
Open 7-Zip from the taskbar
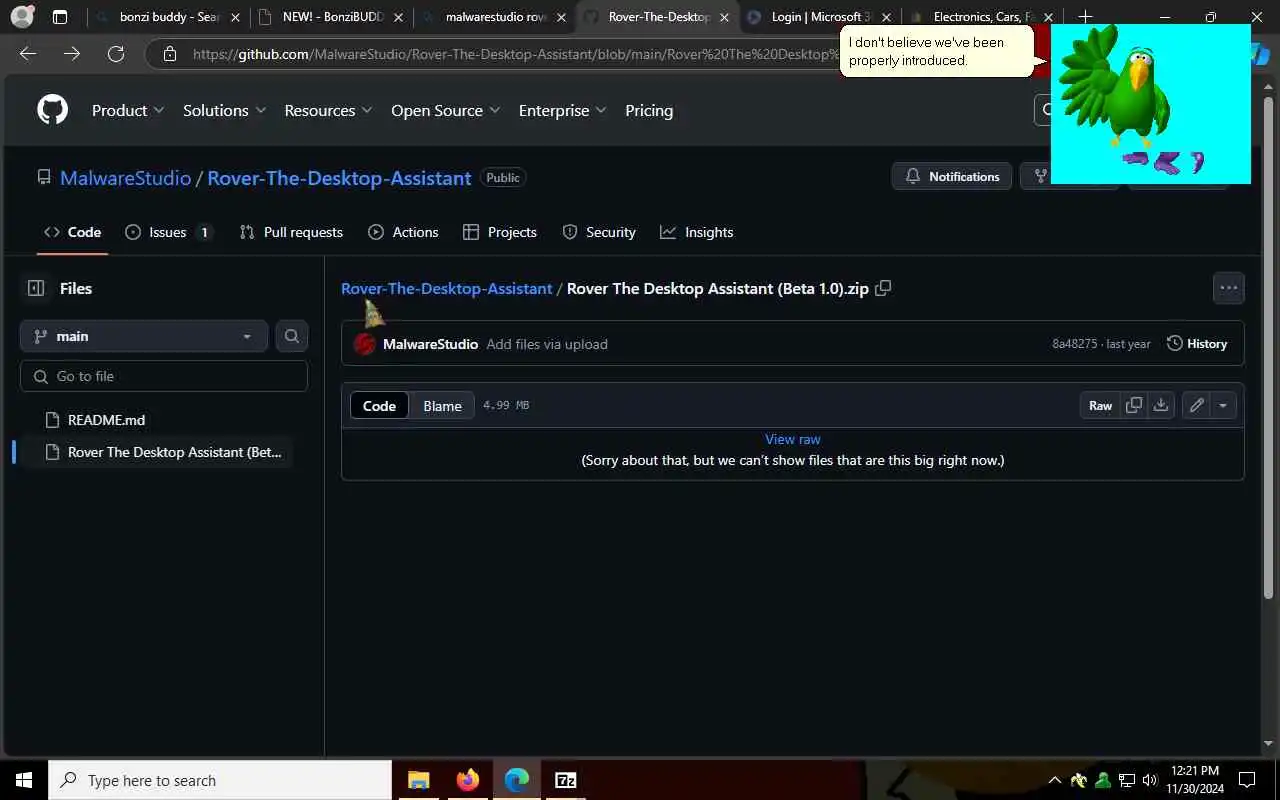point(565,780)
